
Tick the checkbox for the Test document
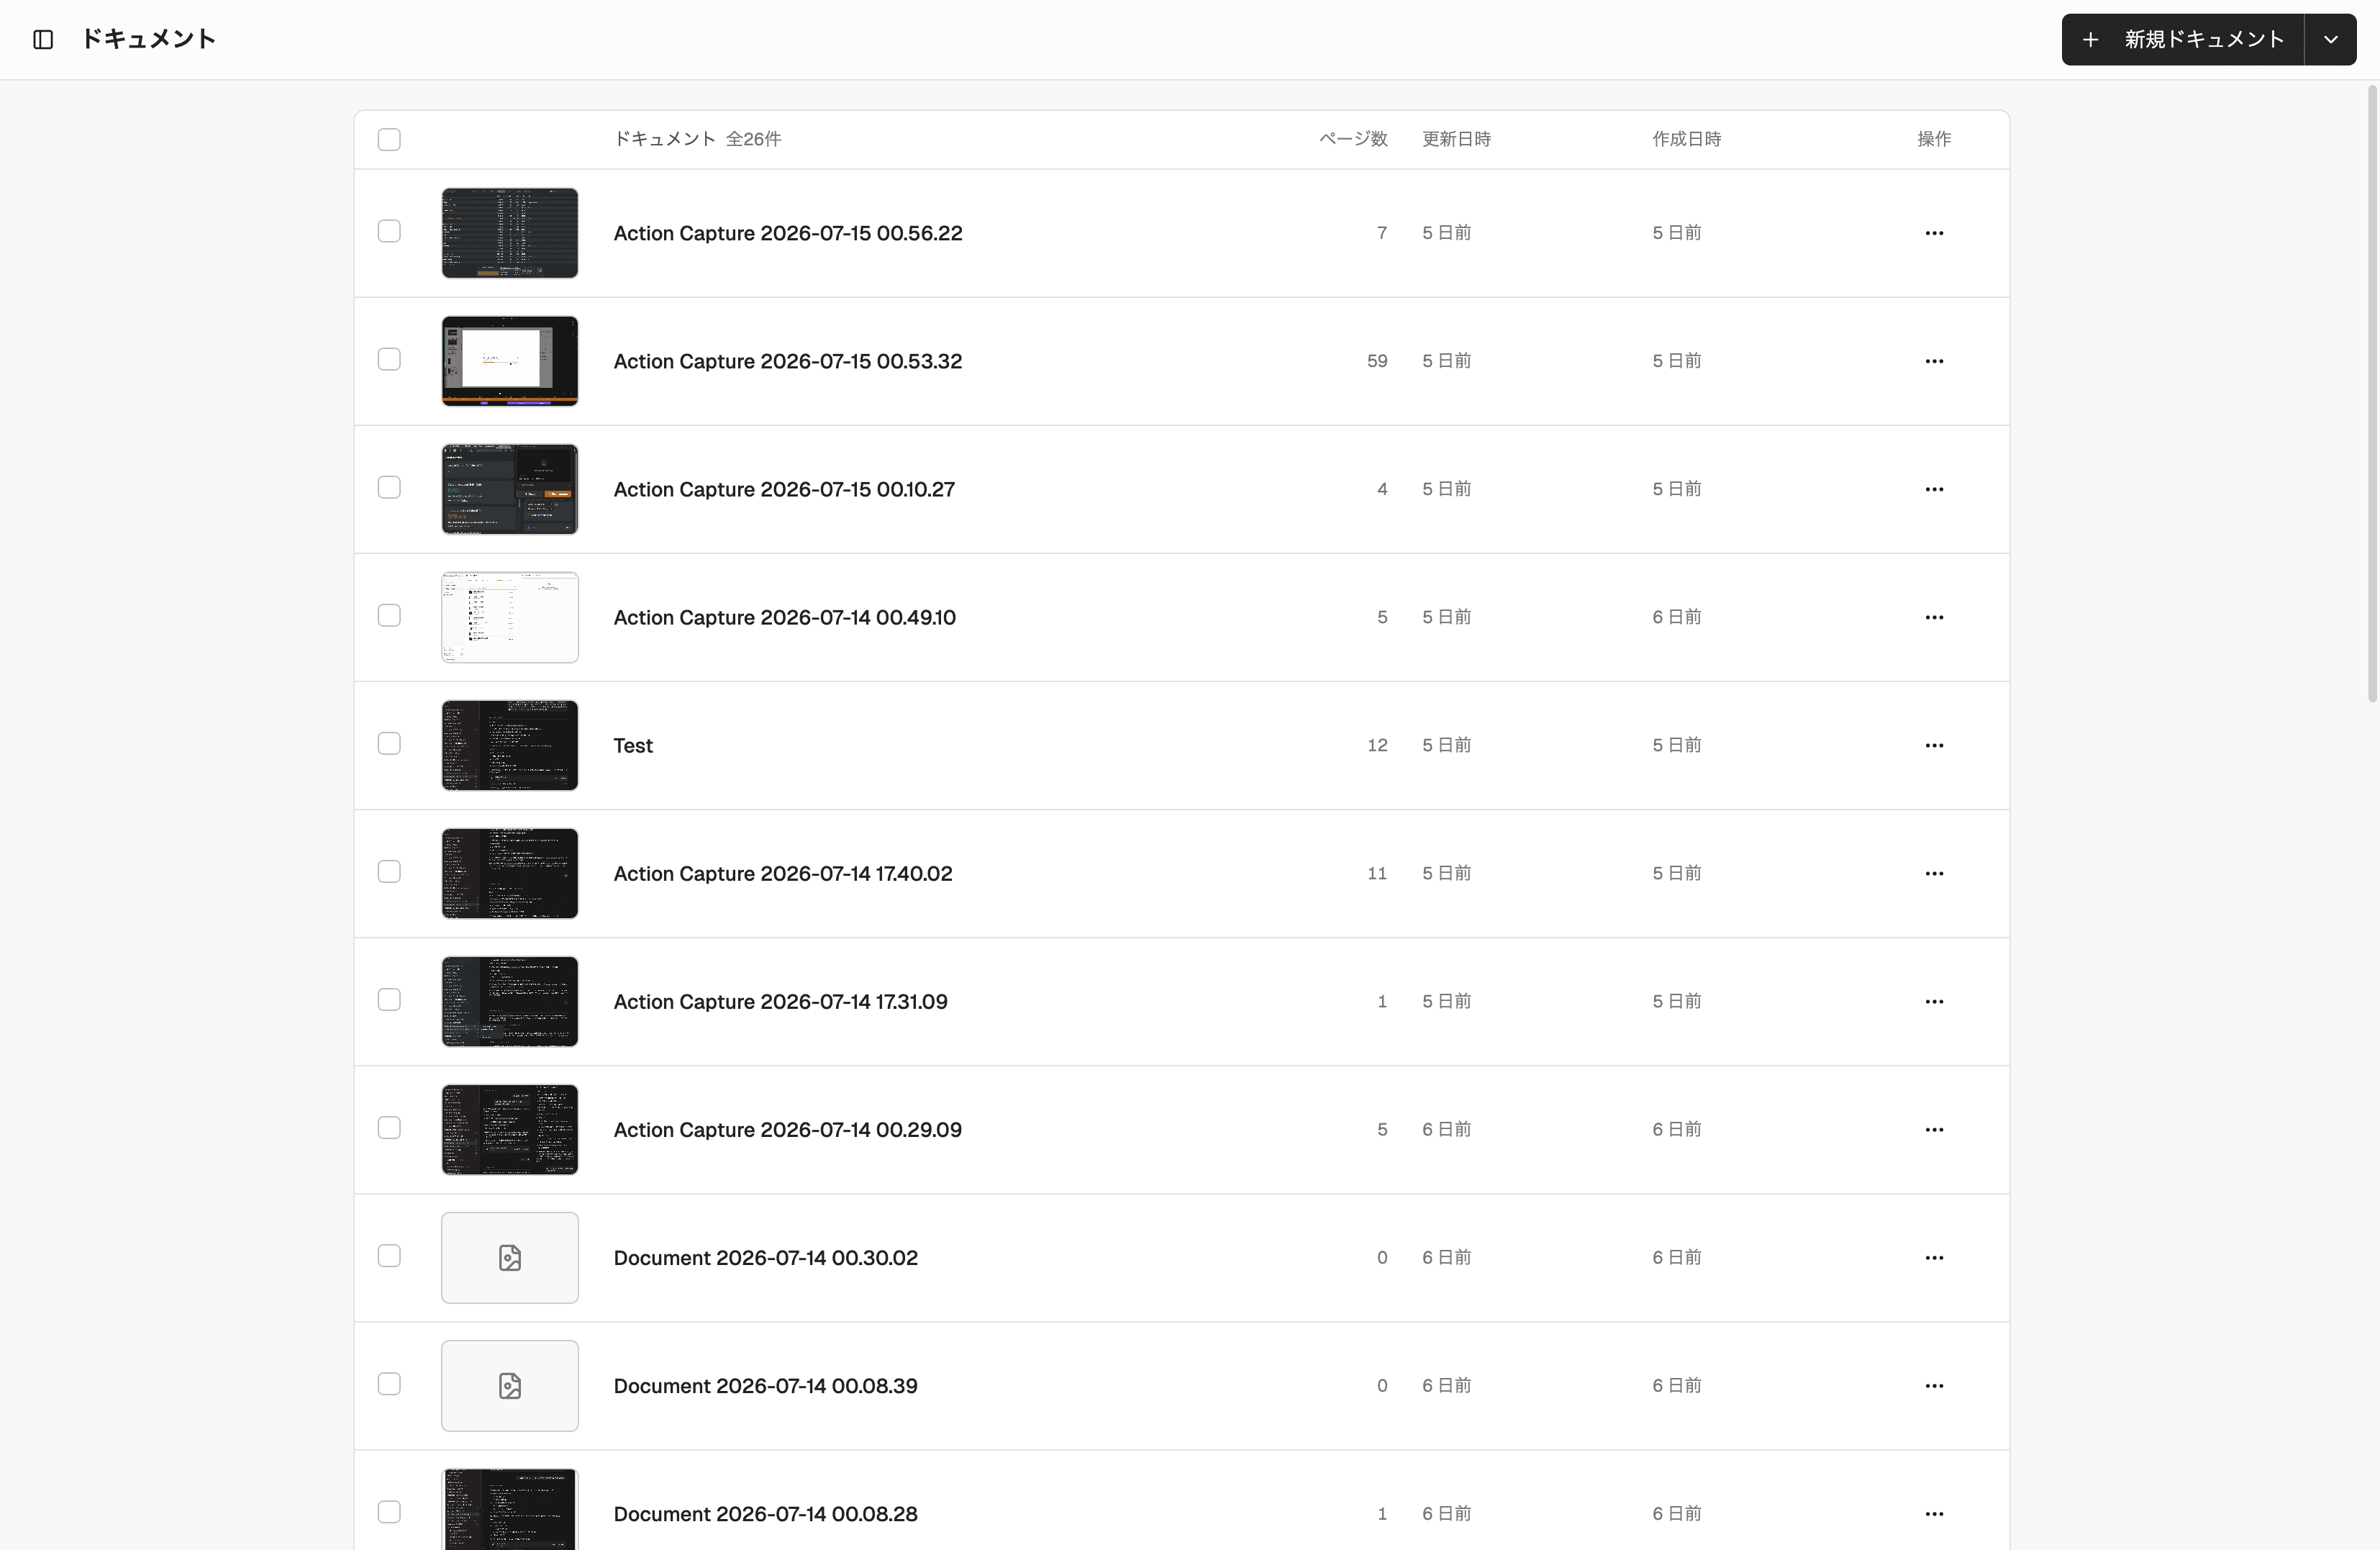(x=389, y=744)
